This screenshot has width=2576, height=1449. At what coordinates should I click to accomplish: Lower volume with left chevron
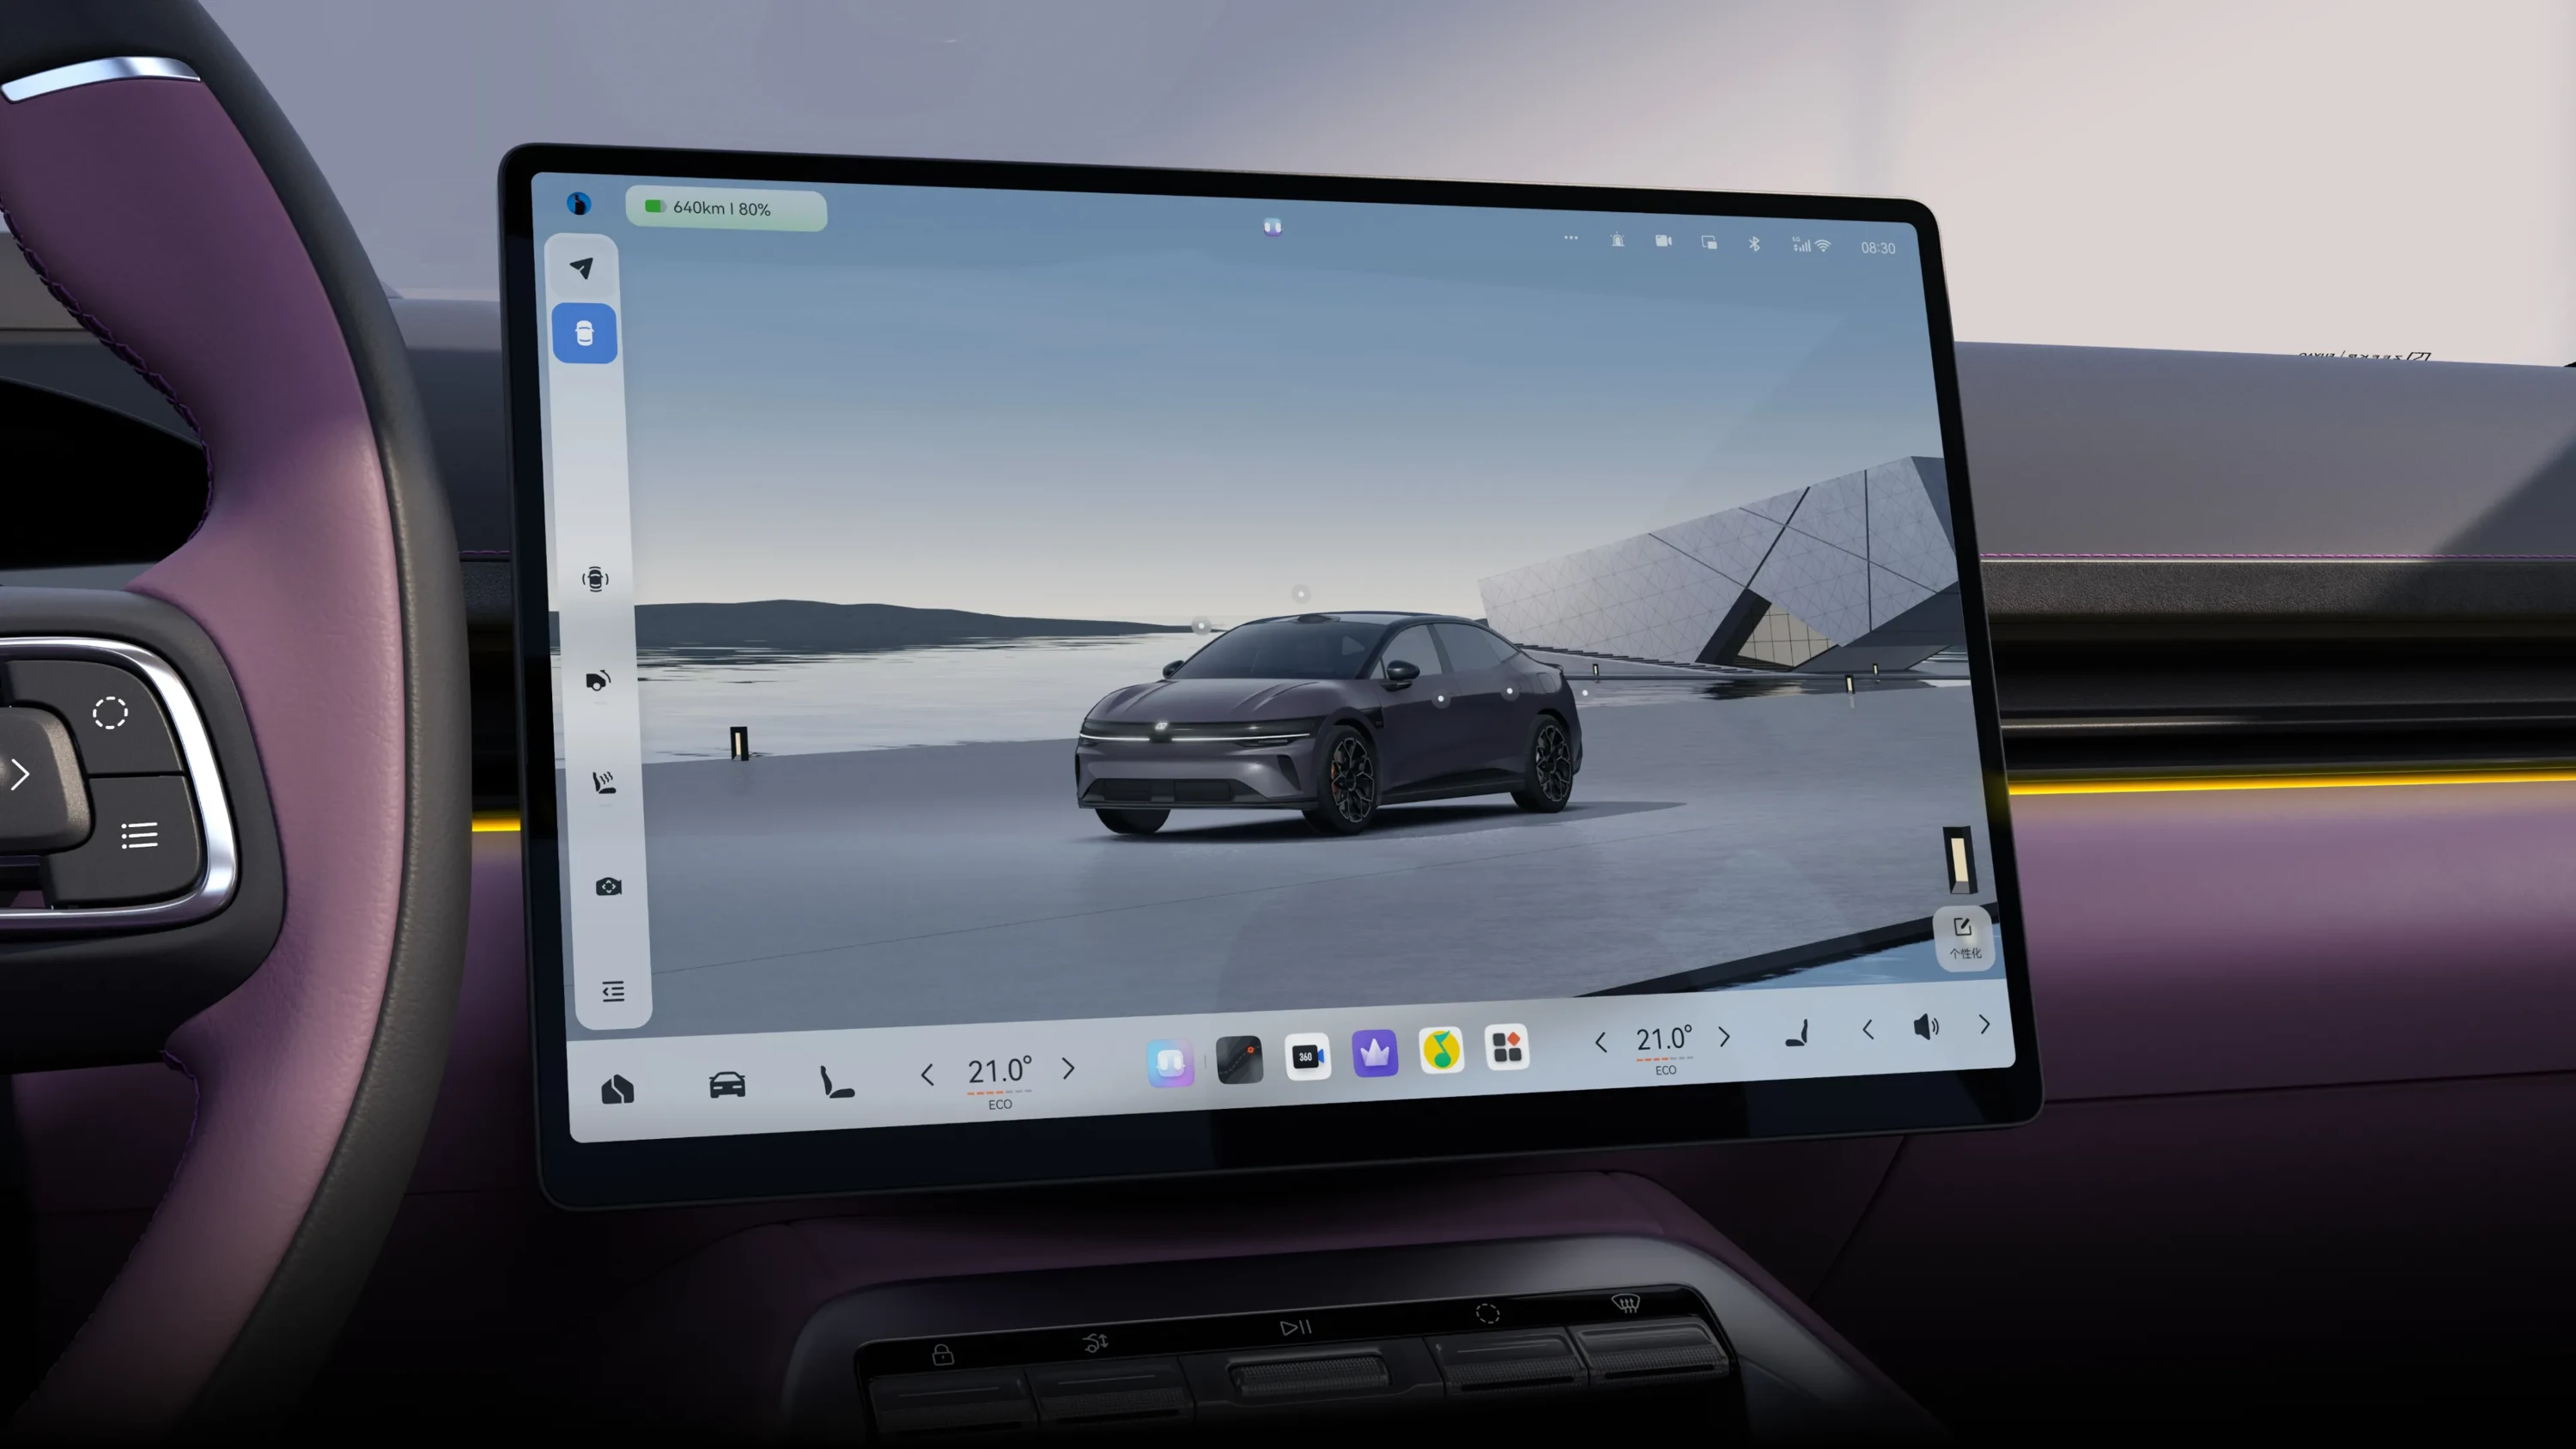click(x=1867, y=1030)
